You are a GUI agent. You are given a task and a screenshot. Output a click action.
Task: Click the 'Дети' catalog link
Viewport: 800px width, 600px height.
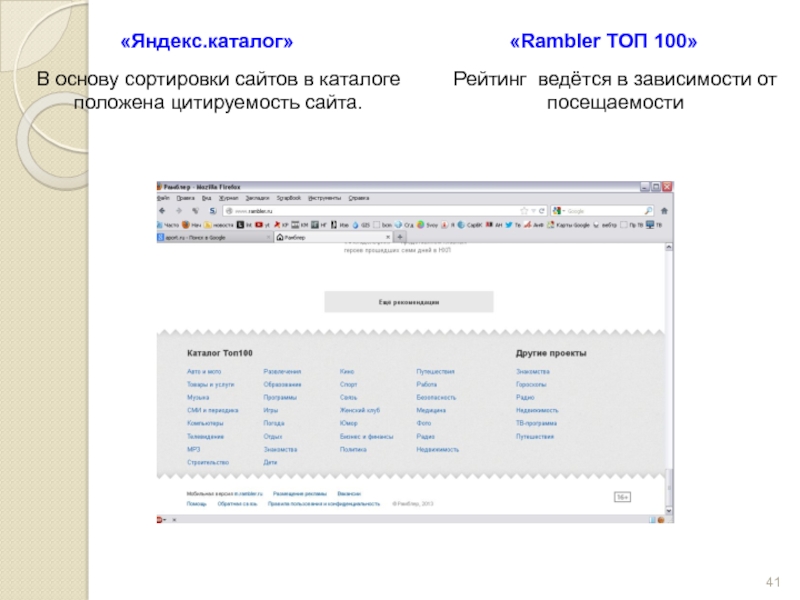[270, 462]
